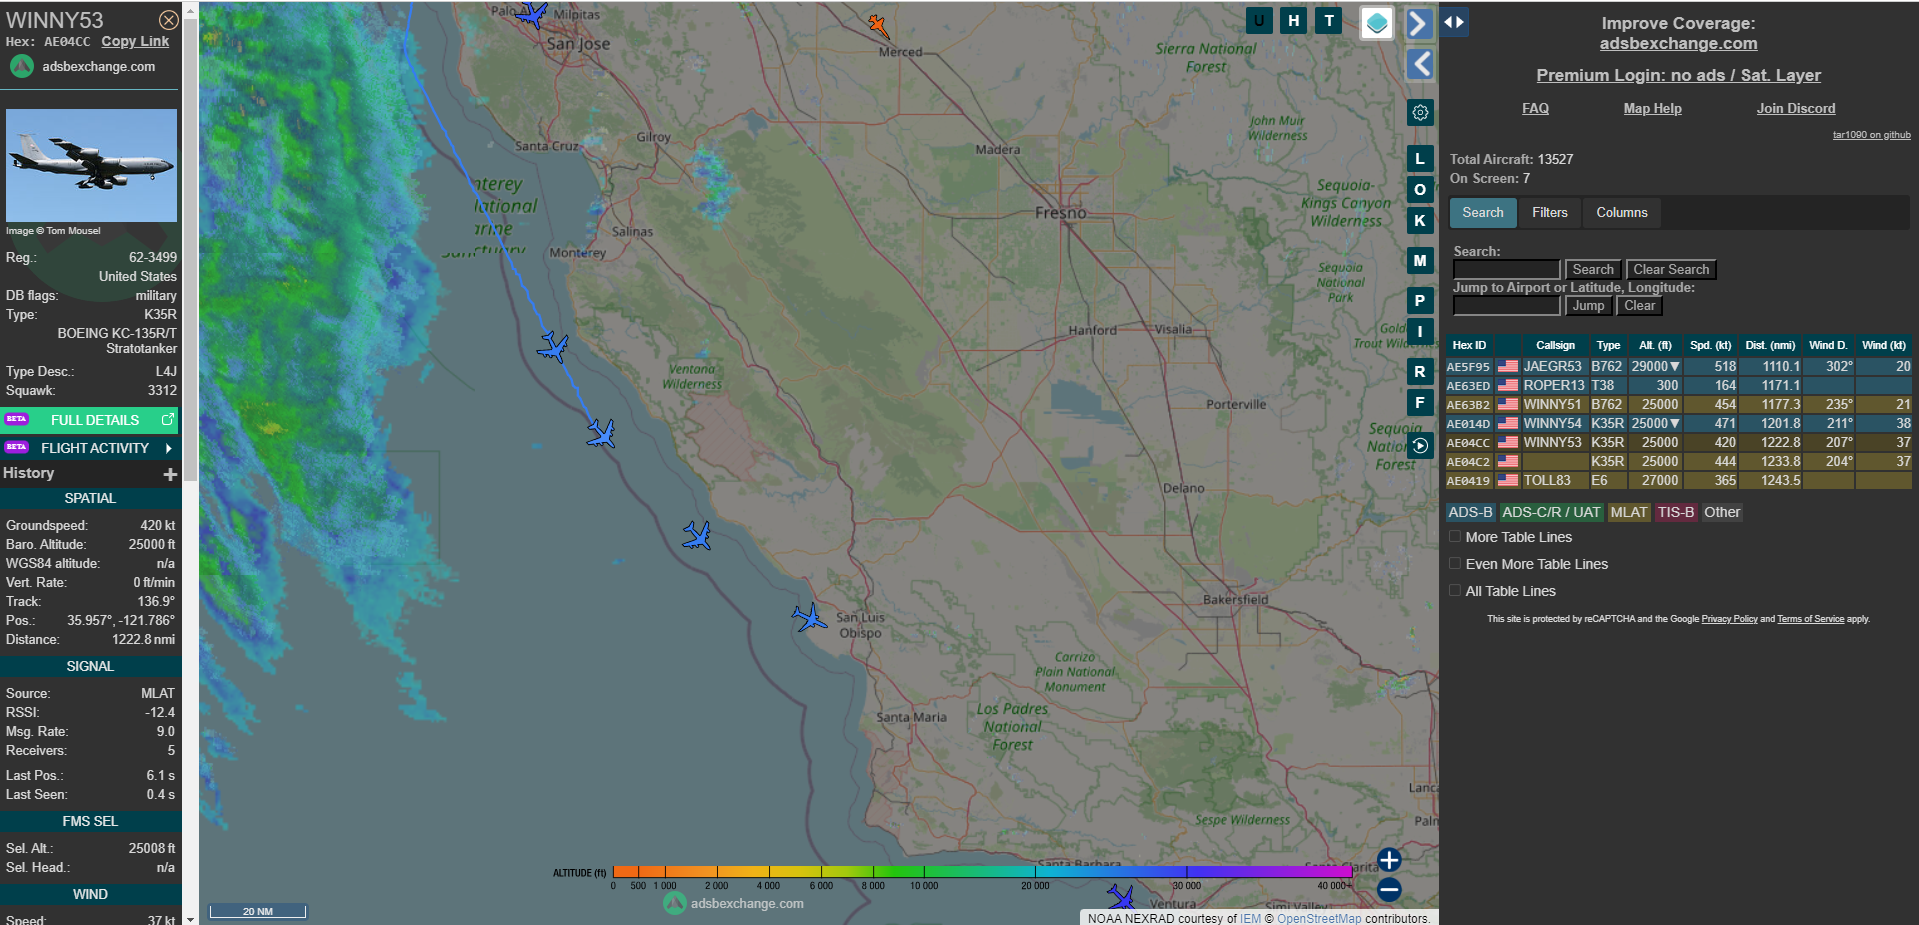Select the aircraft off the coast below Ventana Wilderness
The image size is (1919, 925).
(697, 536)
